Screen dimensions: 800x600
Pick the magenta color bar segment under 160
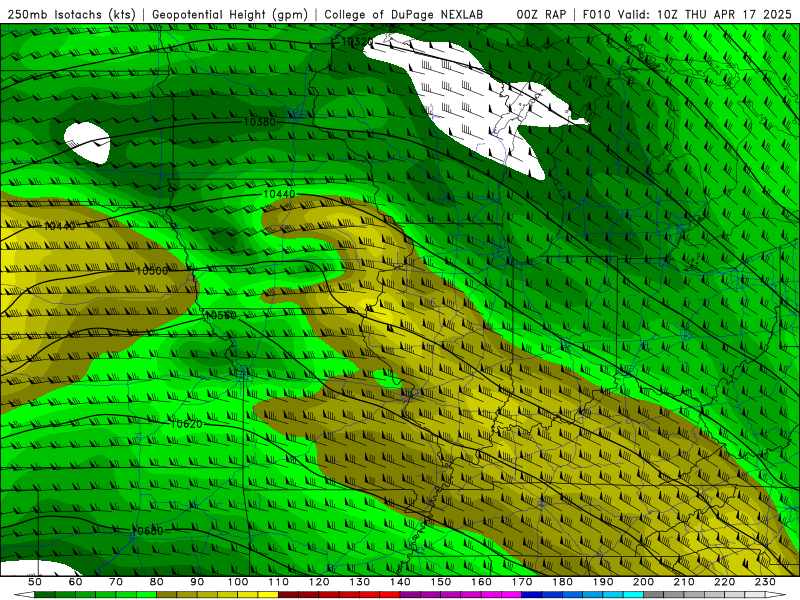(491, 595)
